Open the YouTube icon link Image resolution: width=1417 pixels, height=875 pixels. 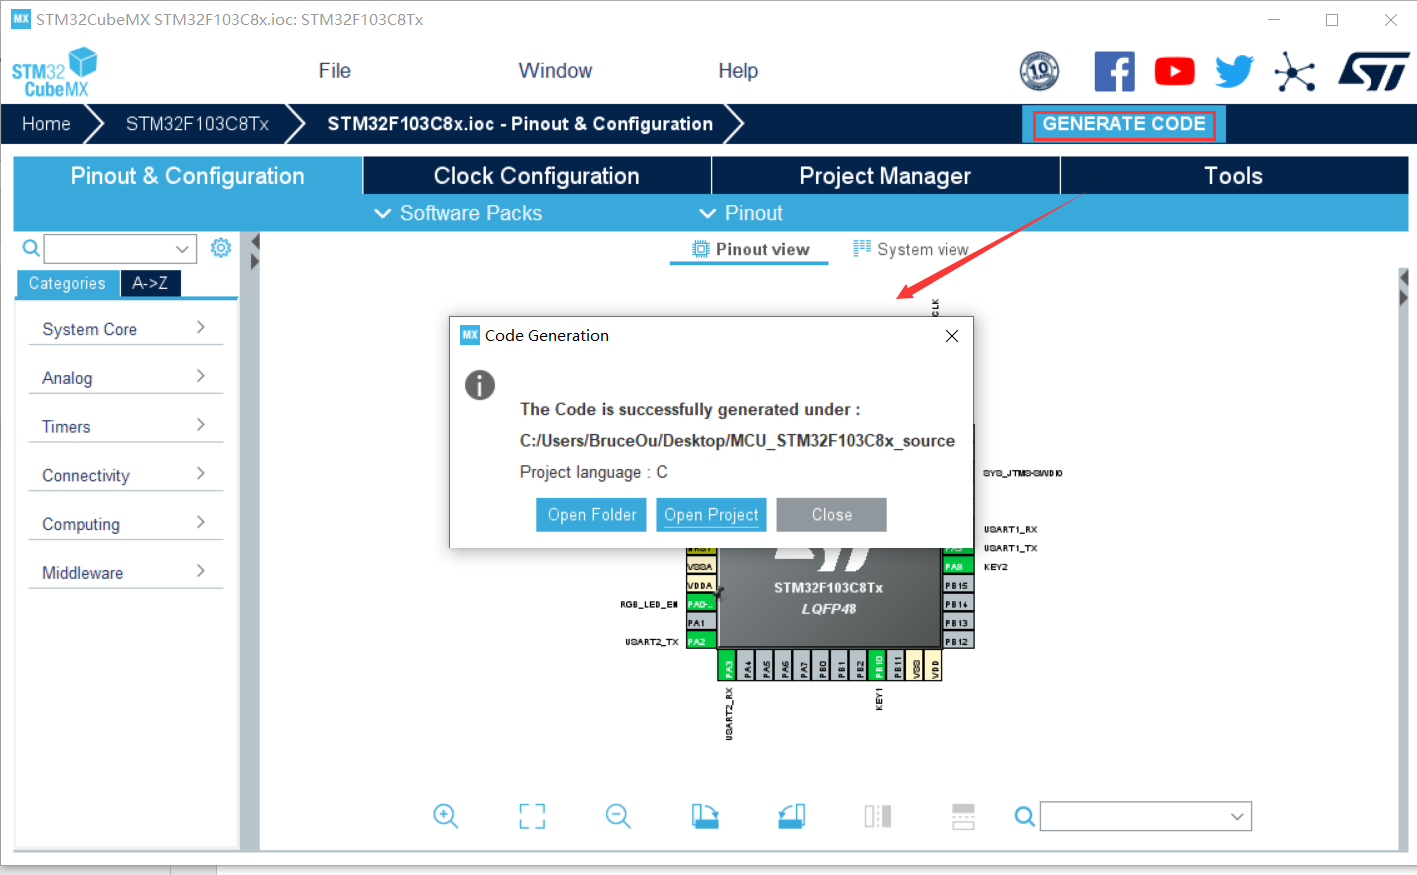(x=1174, y=71)
